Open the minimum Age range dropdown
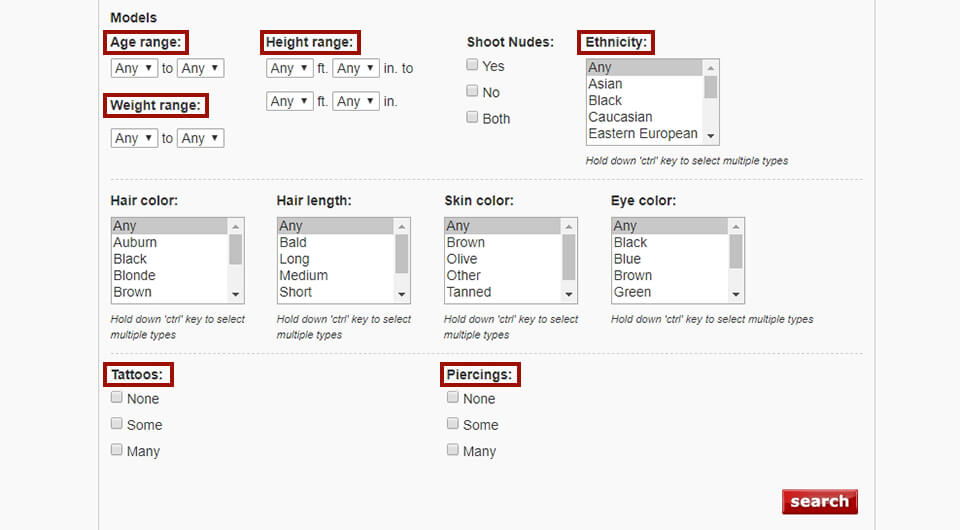This screenshot has height=530, width=960. [x=134, y=68]
